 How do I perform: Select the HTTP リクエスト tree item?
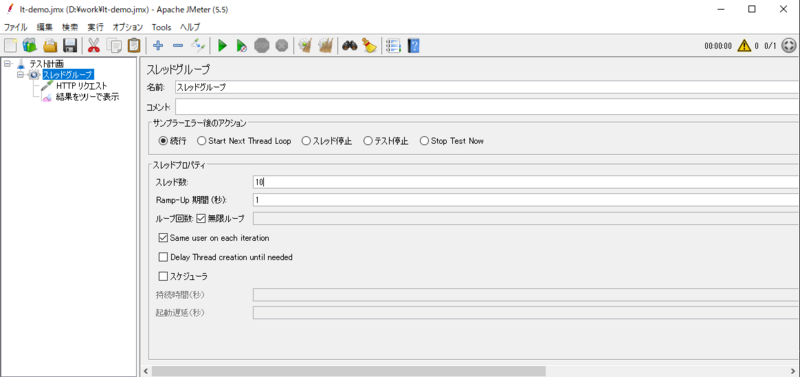click(x=82, y=86)
